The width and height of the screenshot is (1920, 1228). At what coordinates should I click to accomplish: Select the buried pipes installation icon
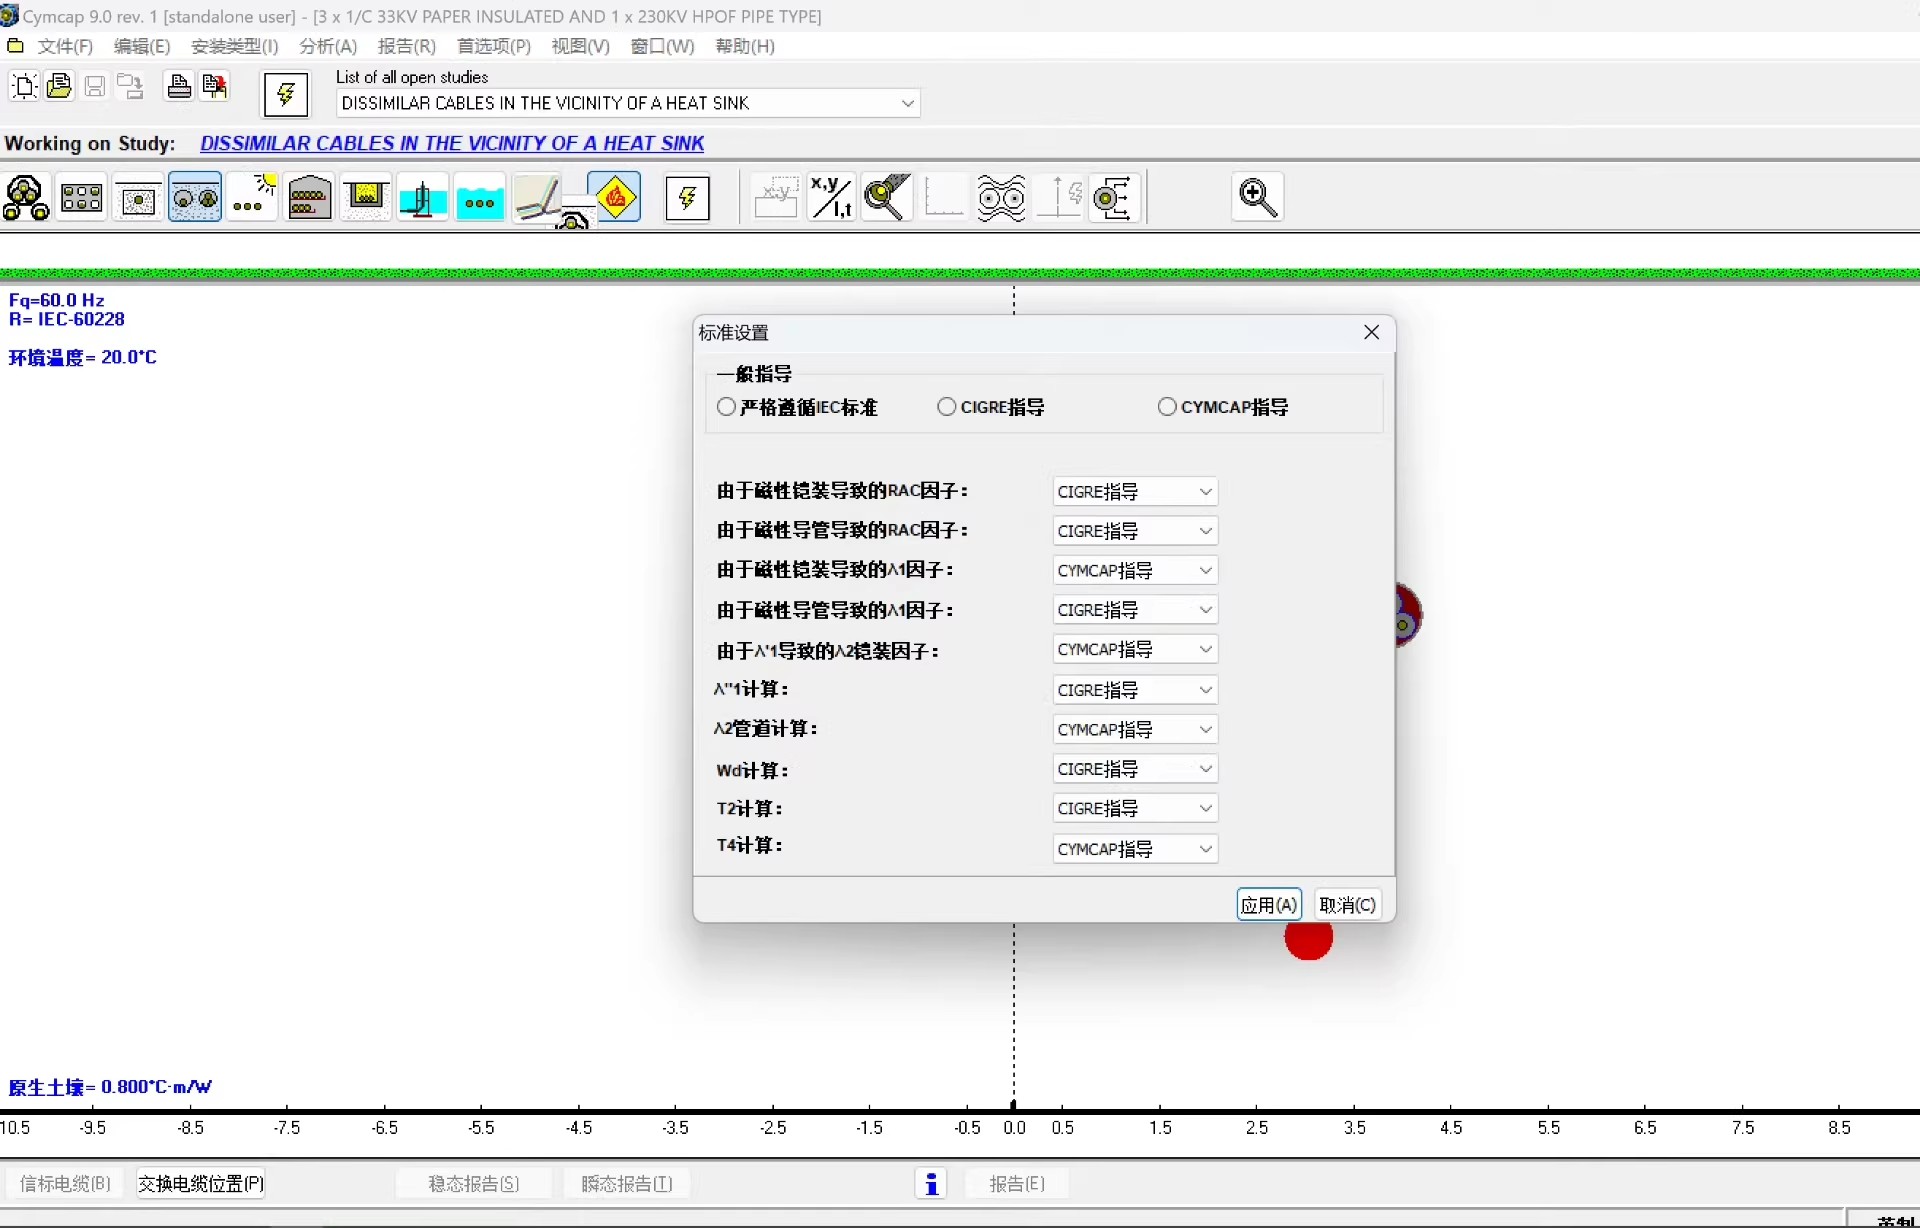point(195,198)
